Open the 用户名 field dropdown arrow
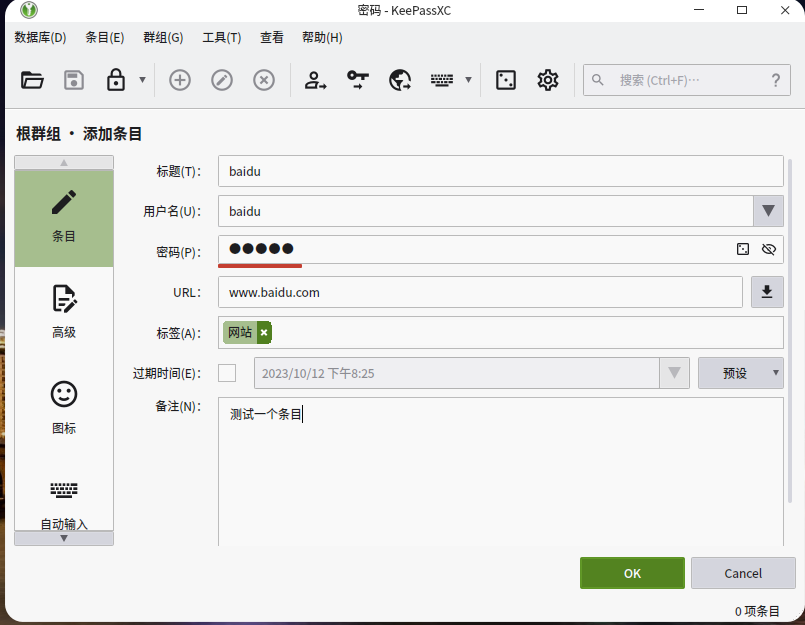Image resolution: width=805 pixels, height=625 pixels. point(769,211)
